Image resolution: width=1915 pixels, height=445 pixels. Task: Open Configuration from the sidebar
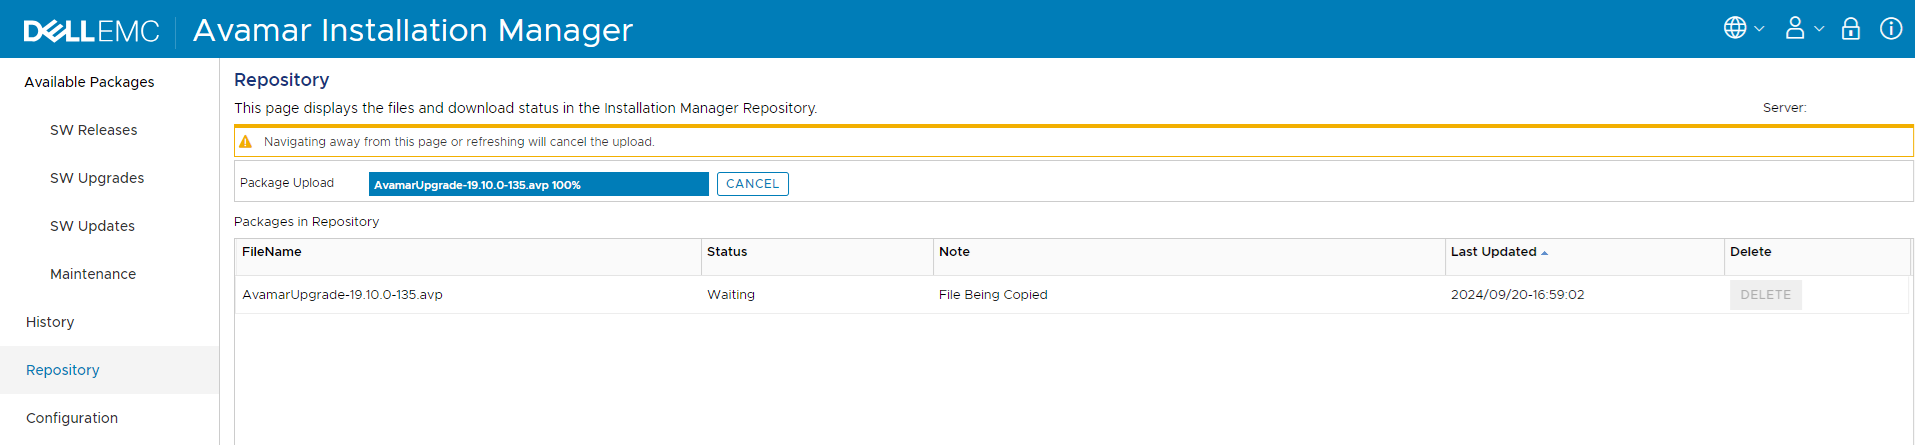[x=72, y=418]
